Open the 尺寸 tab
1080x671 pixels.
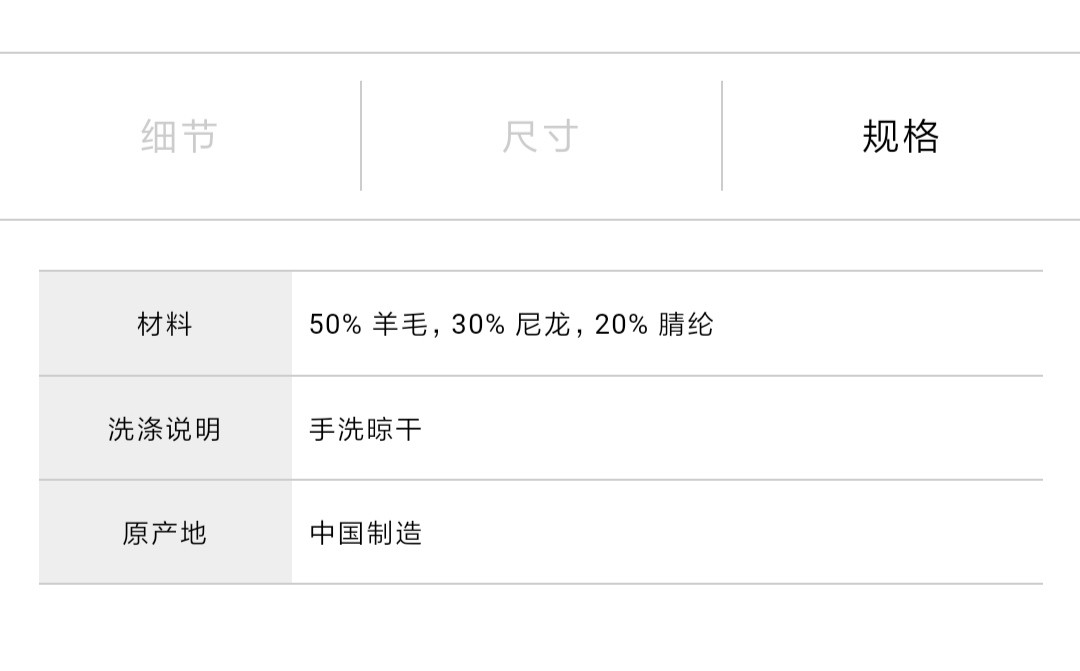(x=540, y=136)
